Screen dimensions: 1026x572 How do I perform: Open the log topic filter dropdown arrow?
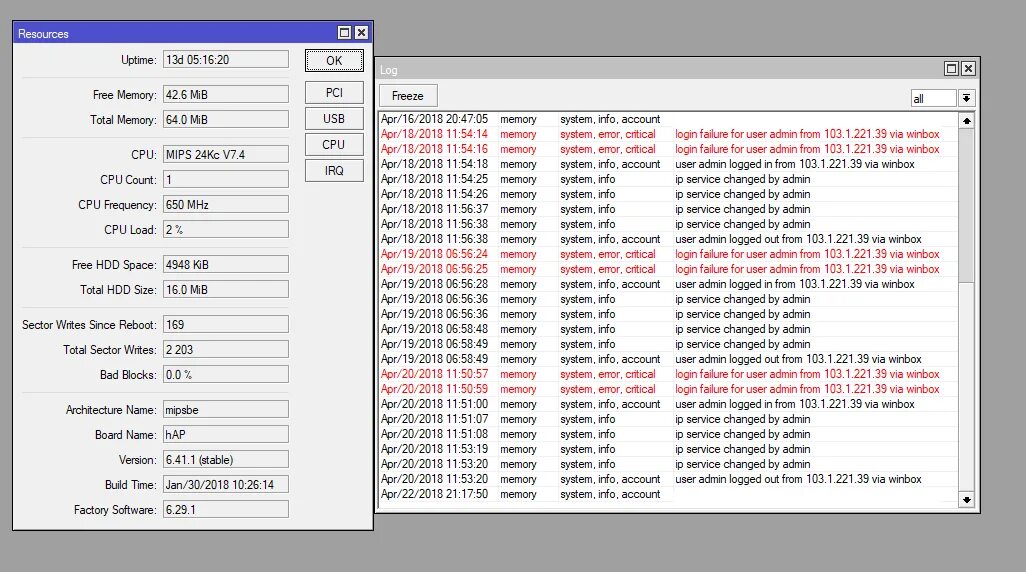point(966,98)
